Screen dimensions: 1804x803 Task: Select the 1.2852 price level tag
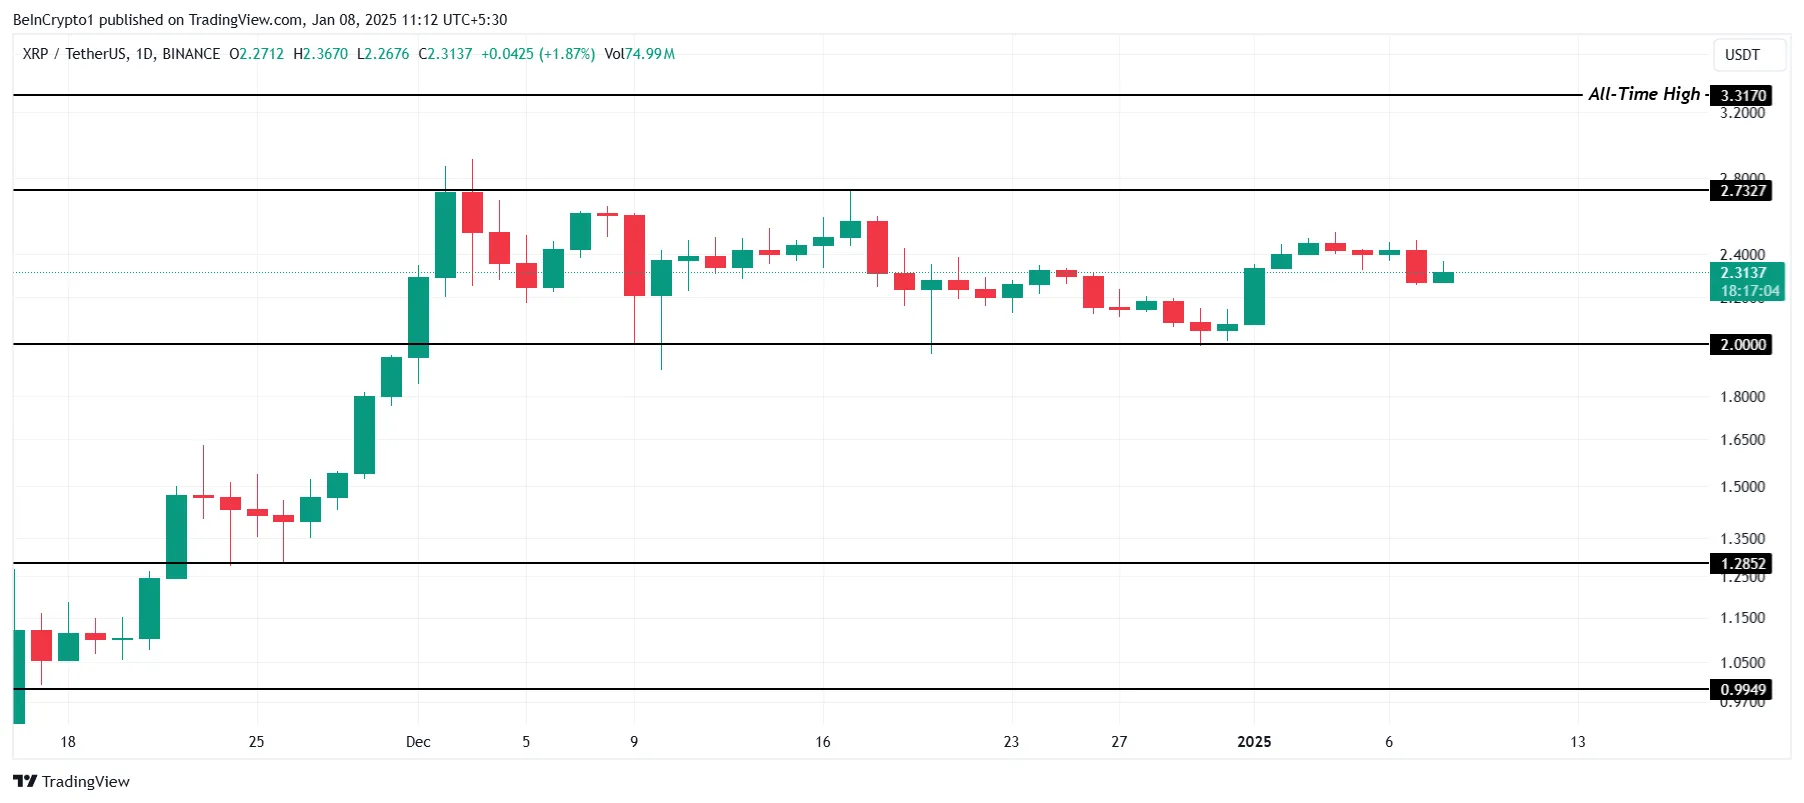1742,564
